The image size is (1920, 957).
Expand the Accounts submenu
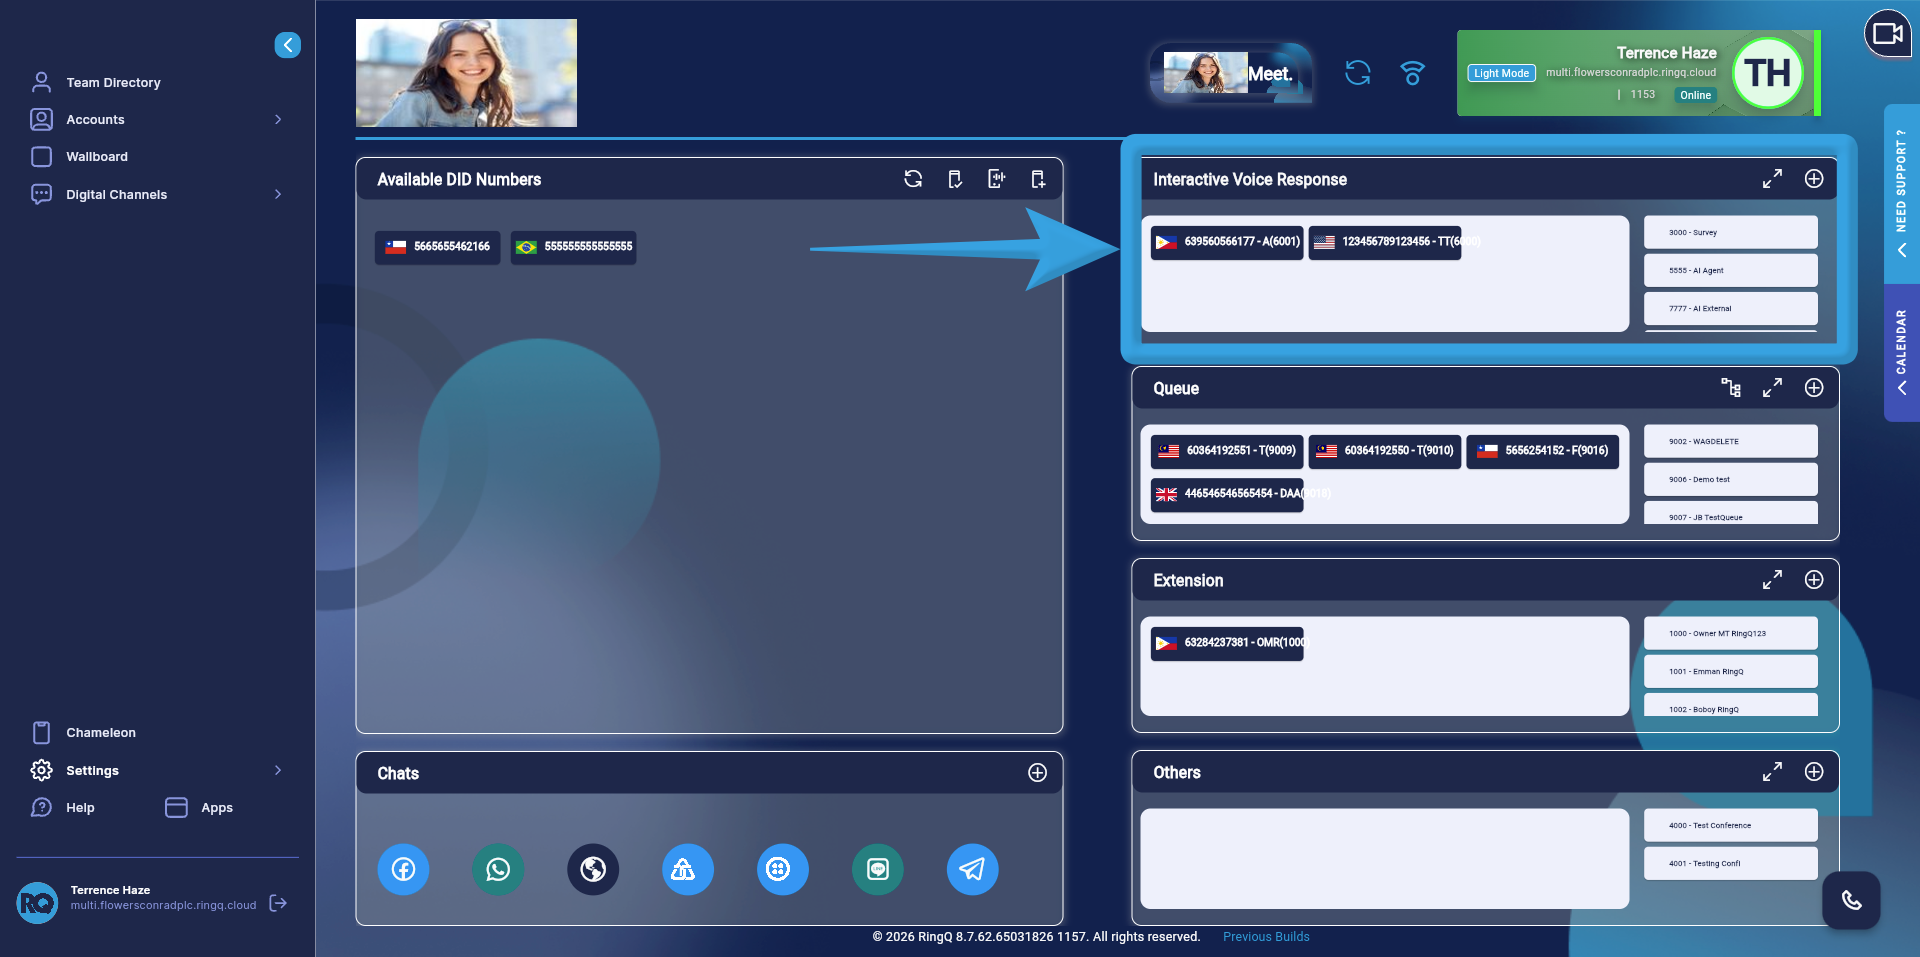[x=278, y=119]
